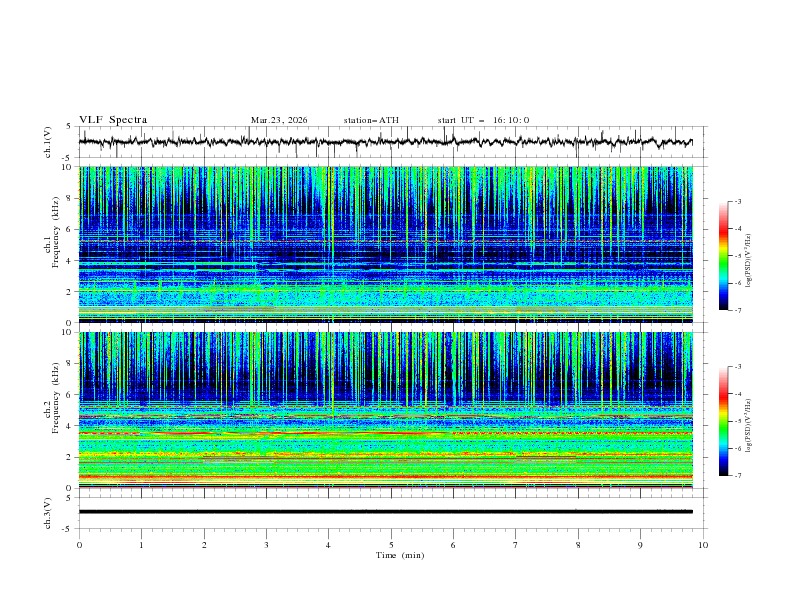Click the ch.1(V) axis label at top left

(x=48, y=142)
